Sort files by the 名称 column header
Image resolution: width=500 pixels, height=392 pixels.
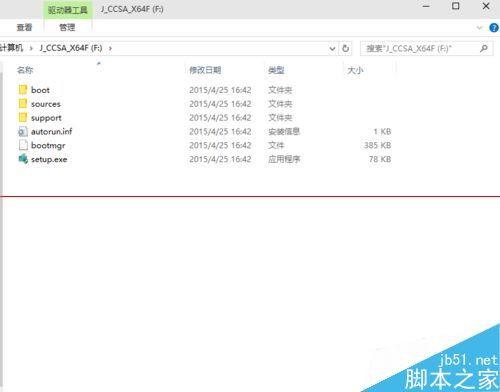click(25, 70)
